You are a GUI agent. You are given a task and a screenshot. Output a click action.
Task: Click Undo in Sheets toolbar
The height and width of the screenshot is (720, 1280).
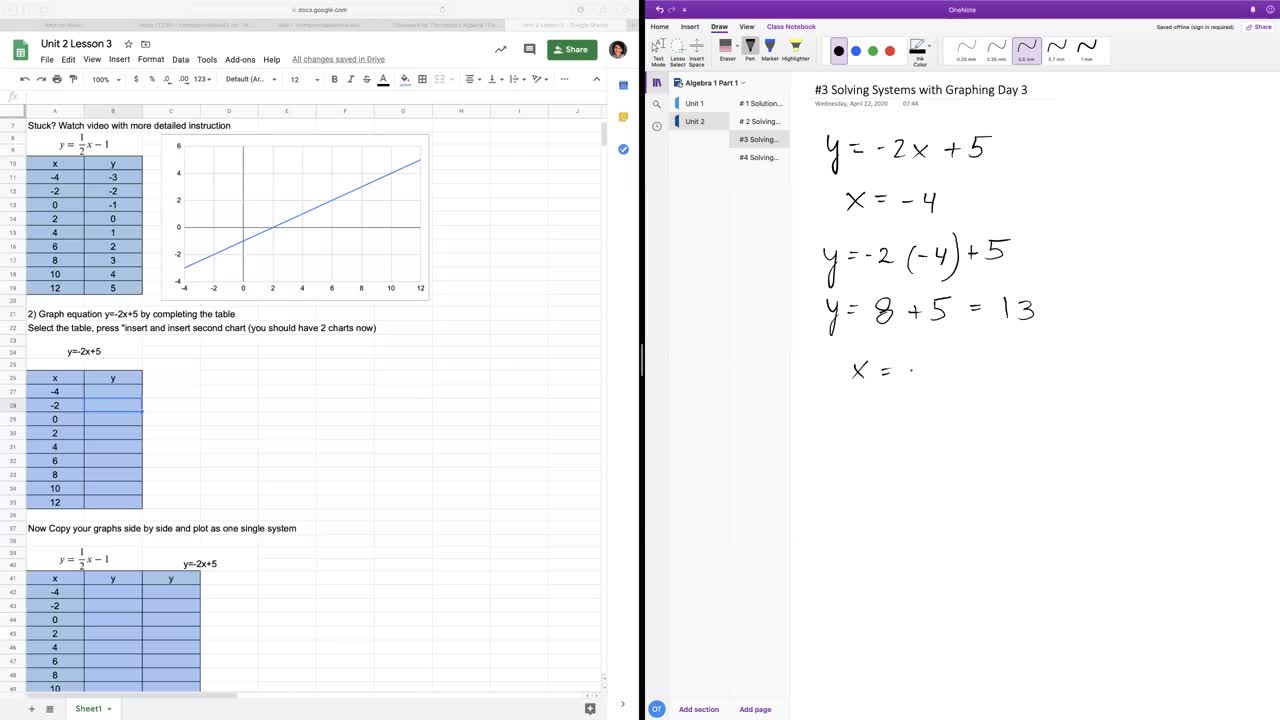click(x=25, y=79)
